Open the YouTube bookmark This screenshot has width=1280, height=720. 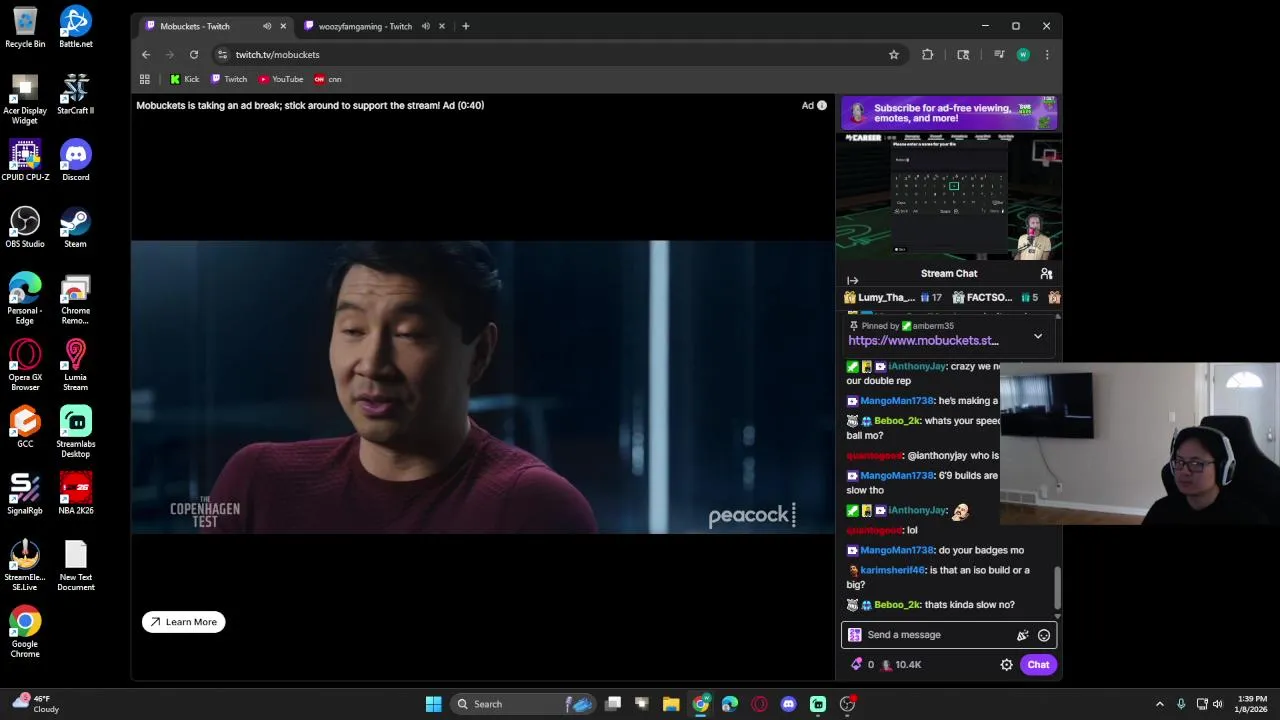coord(281,79)
